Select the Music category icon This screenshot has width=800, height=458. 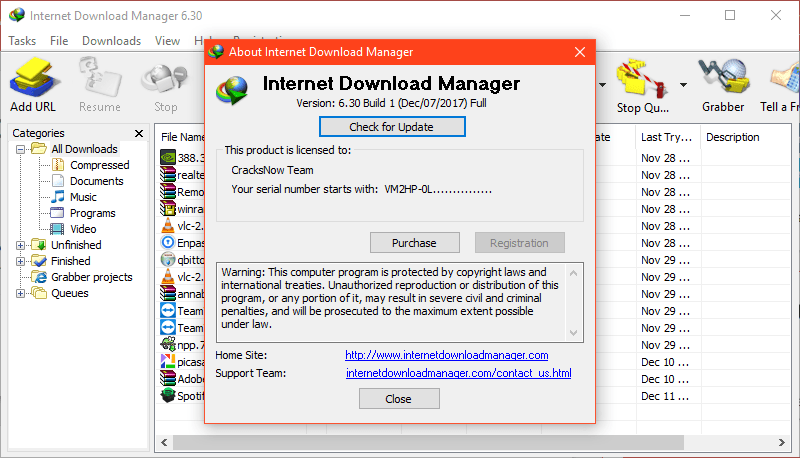(x=58, y=196)
